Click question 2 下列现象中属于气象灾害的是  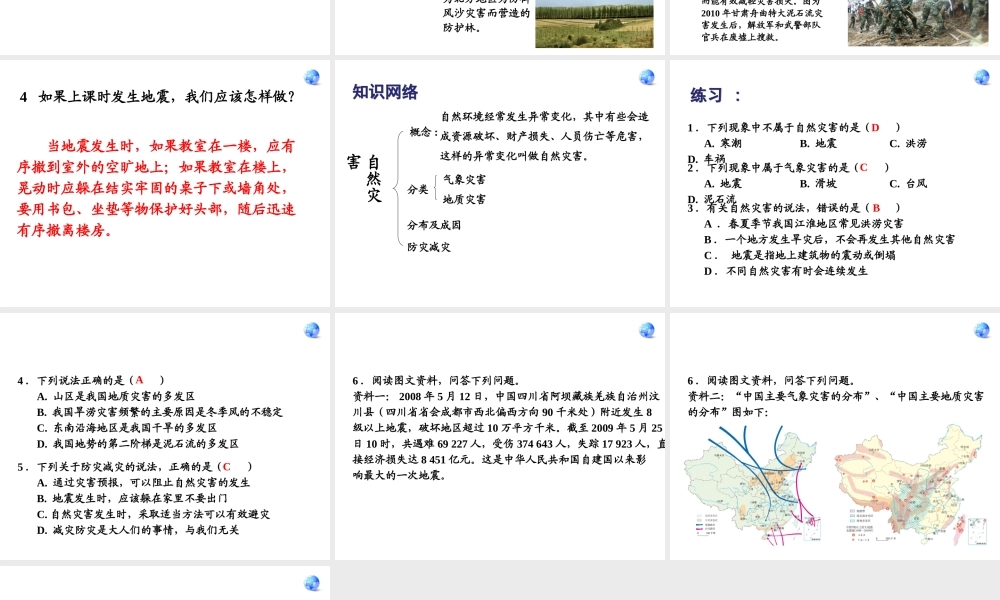(x=788, y=168)
